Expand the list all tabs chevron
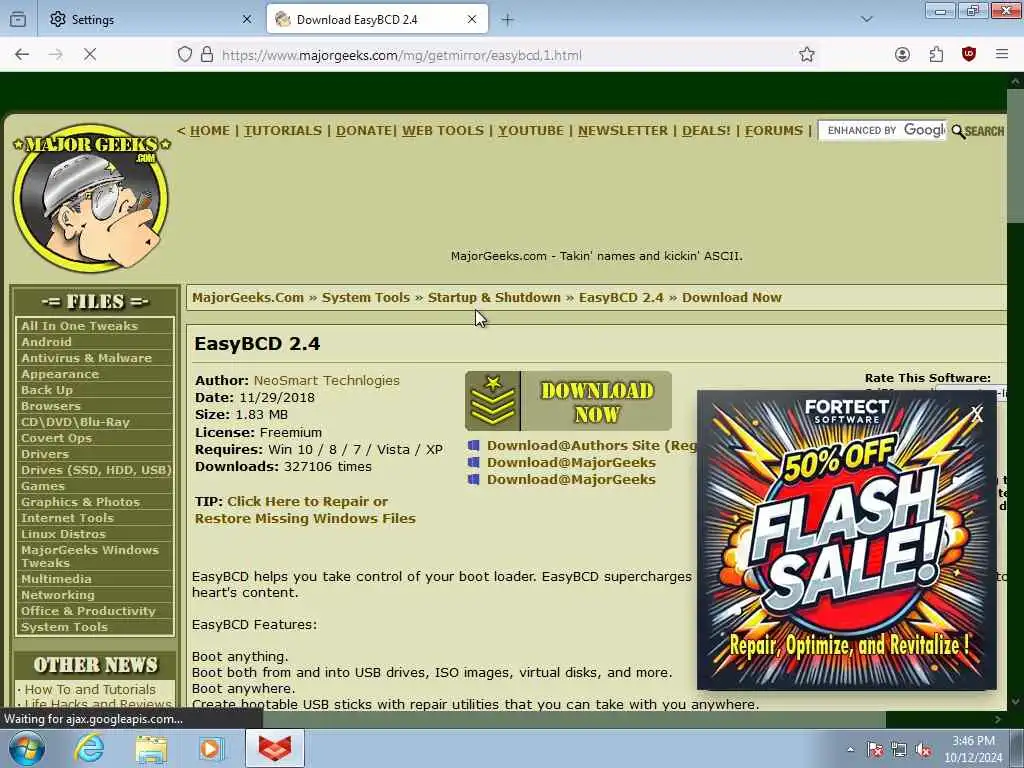The width and height of the screenshot is (1024, 768). coord(867,20)
